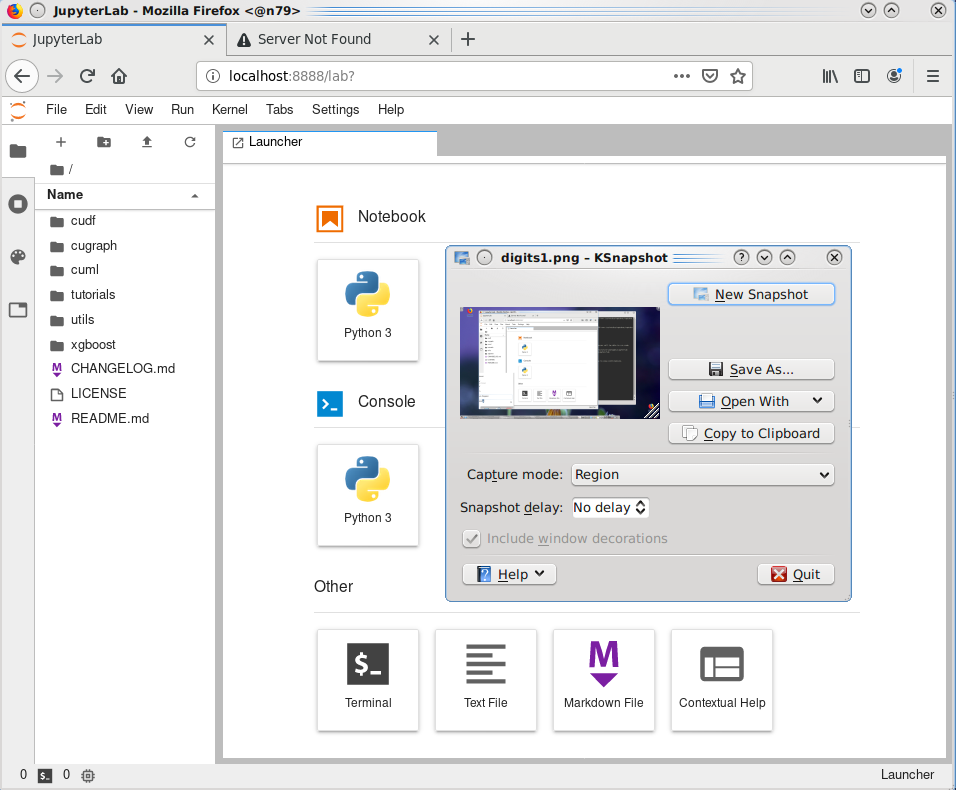Save page to Pocket
Screen dimensions: 956x790
click(x=710, y=76)
